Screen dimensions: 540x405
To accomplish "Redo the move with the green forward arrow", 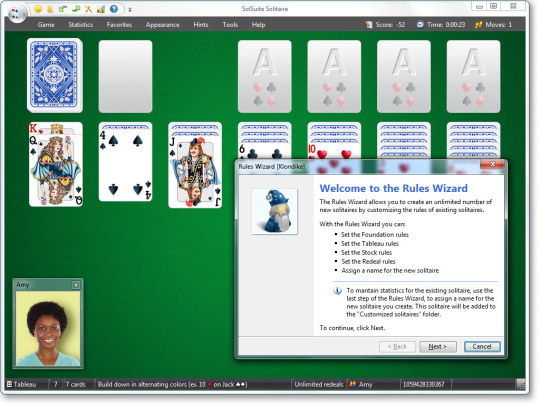I will (x=76, y=9).
